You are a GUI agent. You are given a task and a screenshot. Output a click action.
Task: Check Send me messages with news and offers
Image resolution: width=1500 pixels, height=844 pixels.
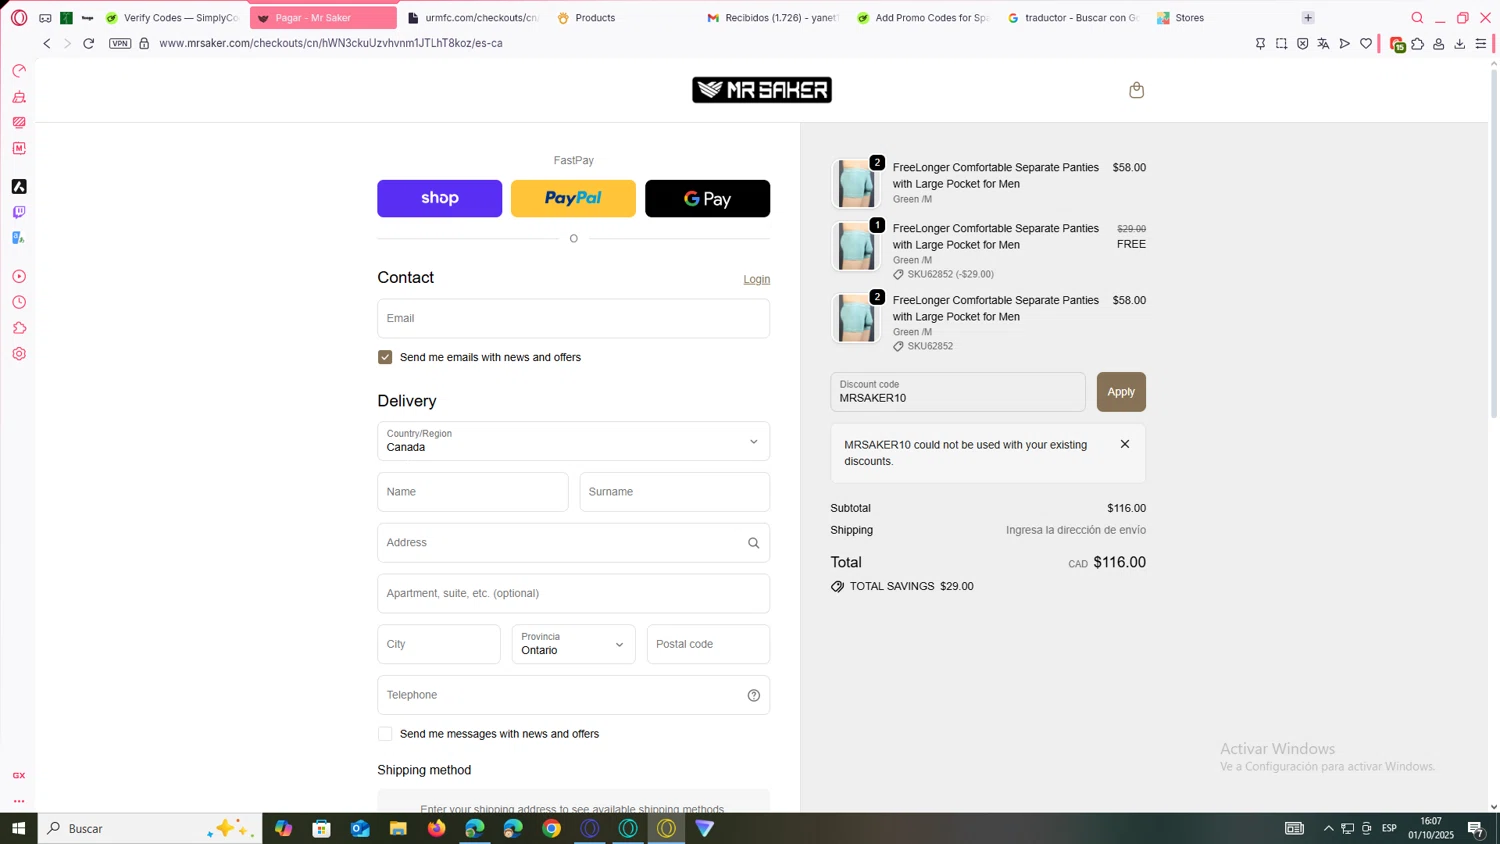point(385,734)
